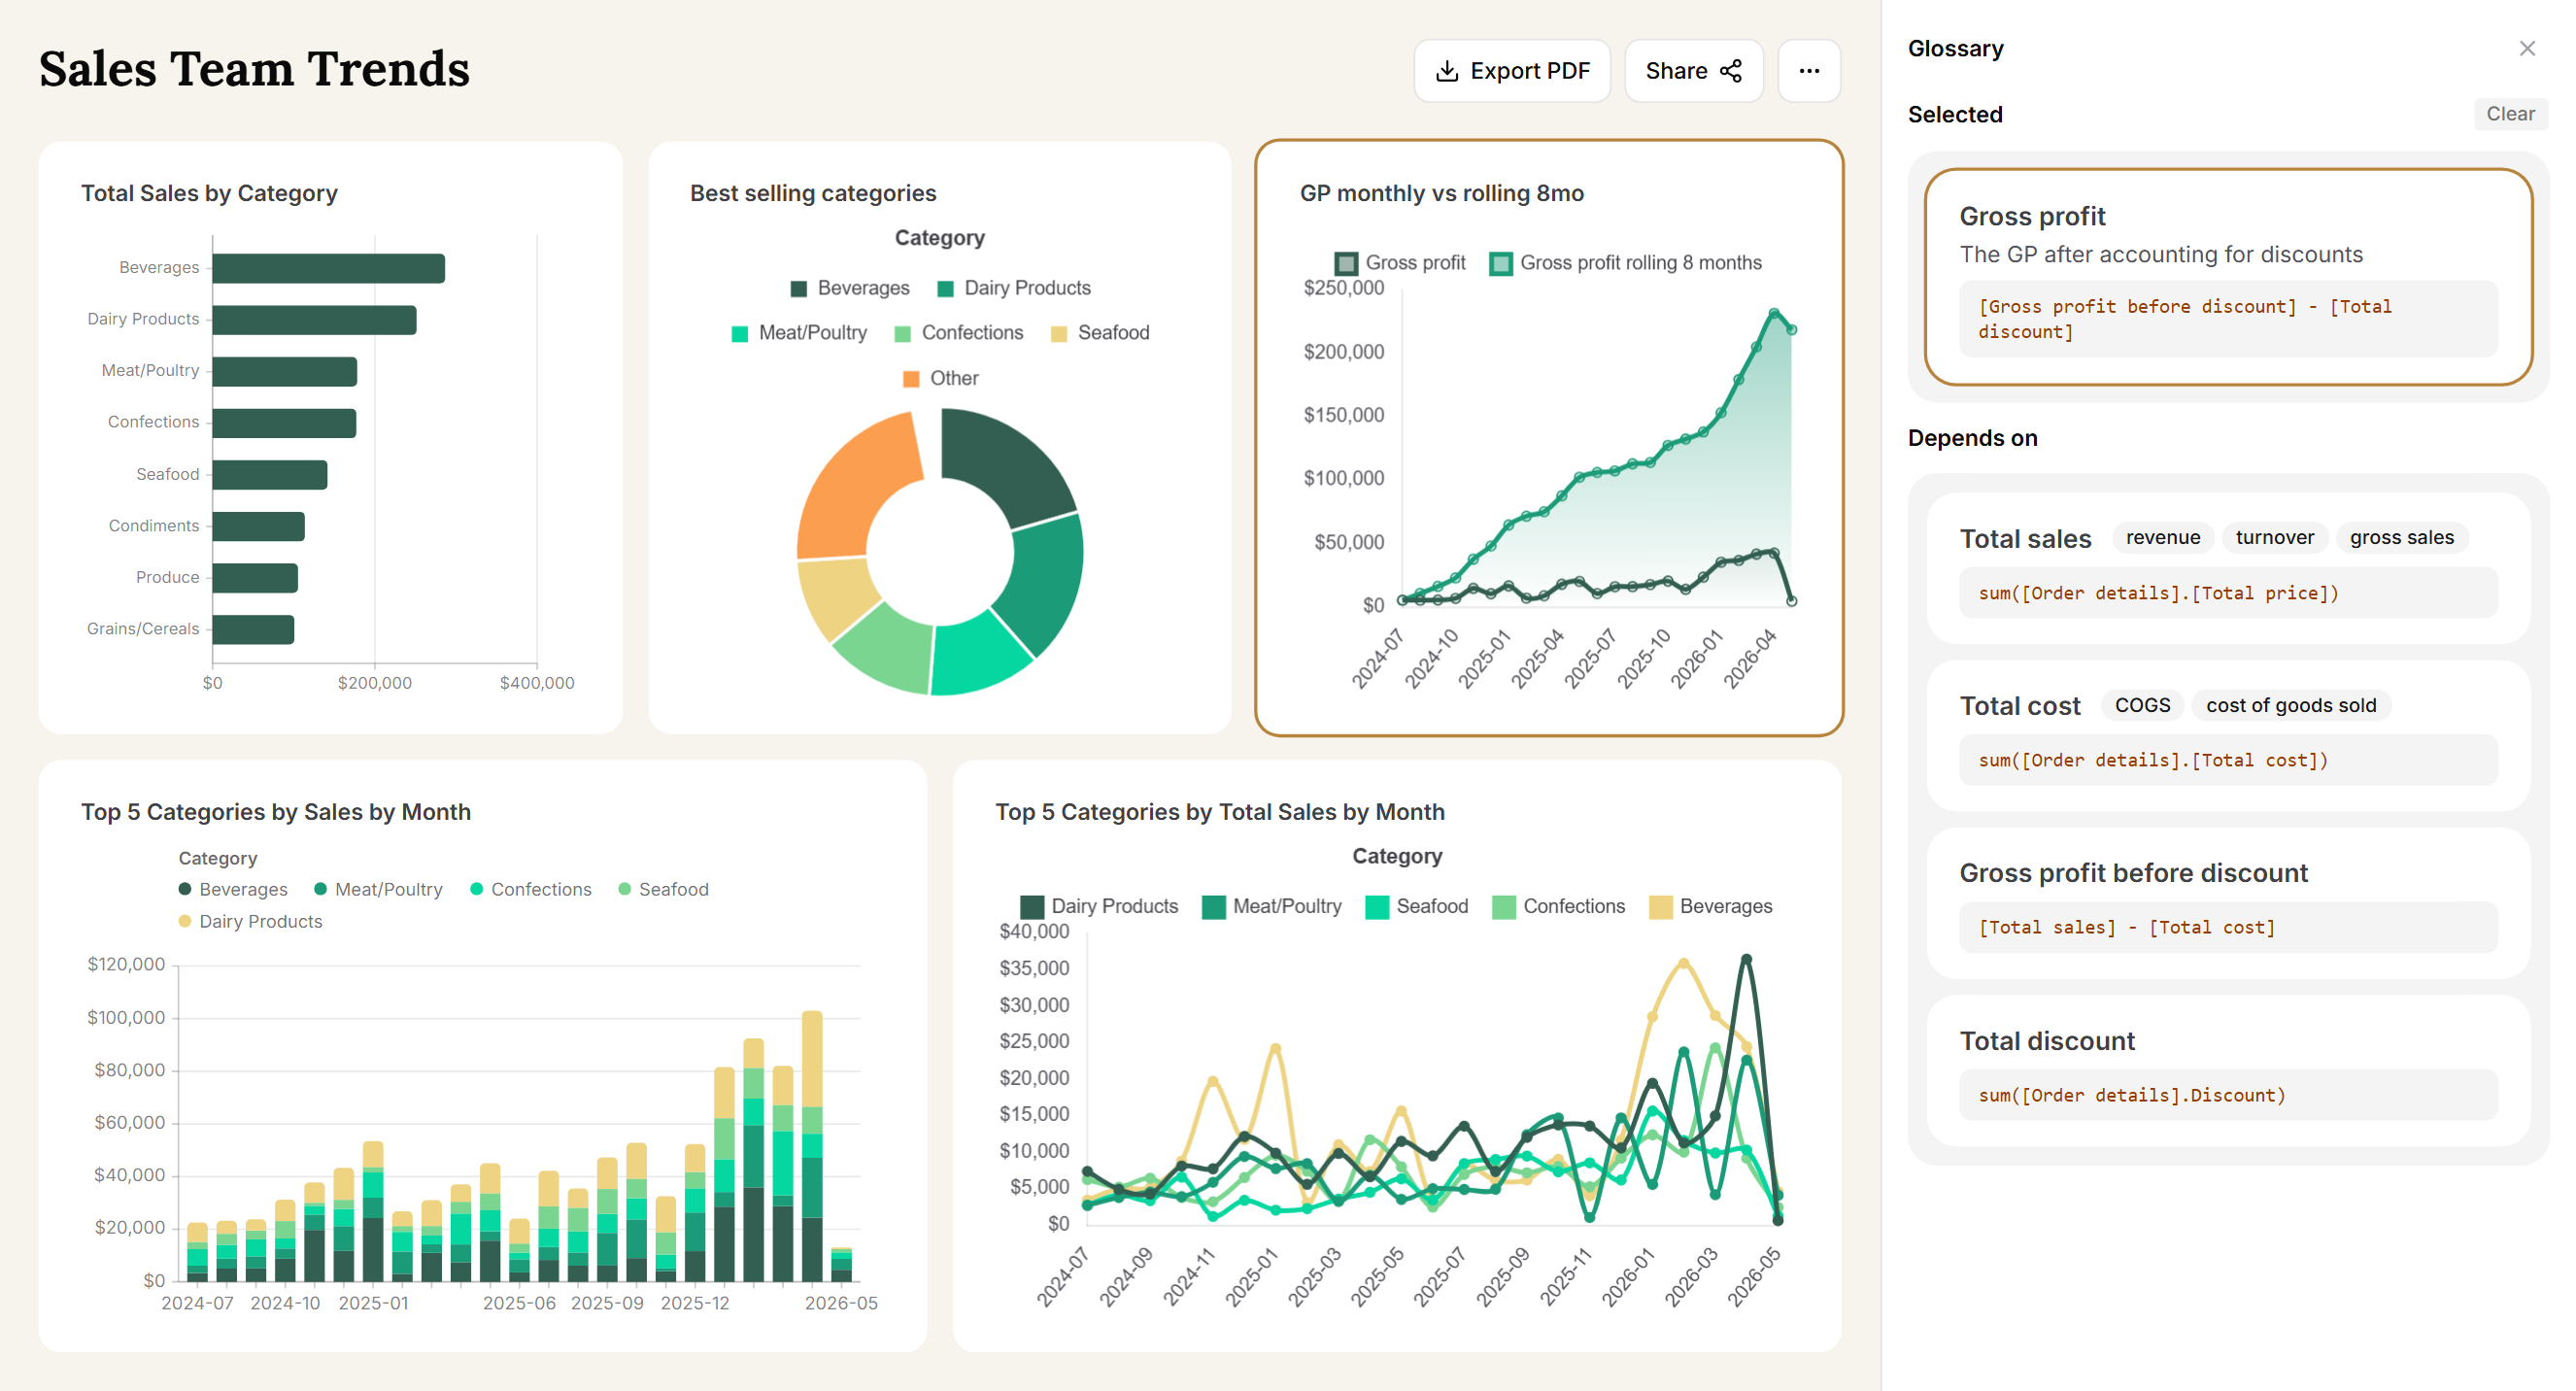Image resolution: width=2576 pixels, height=1391 pixels.
Task: Select the Gross profit glossary card
Action: [2228, 276]
